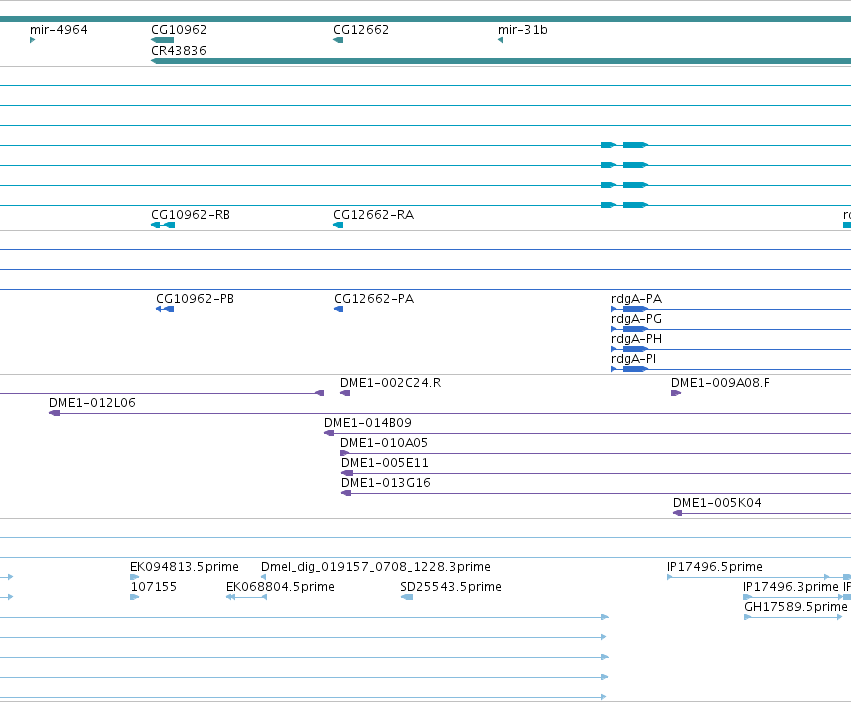Select the SD25543.5prime EST label
This screenshot has height=702, width=851.
(x=451, y=587)
